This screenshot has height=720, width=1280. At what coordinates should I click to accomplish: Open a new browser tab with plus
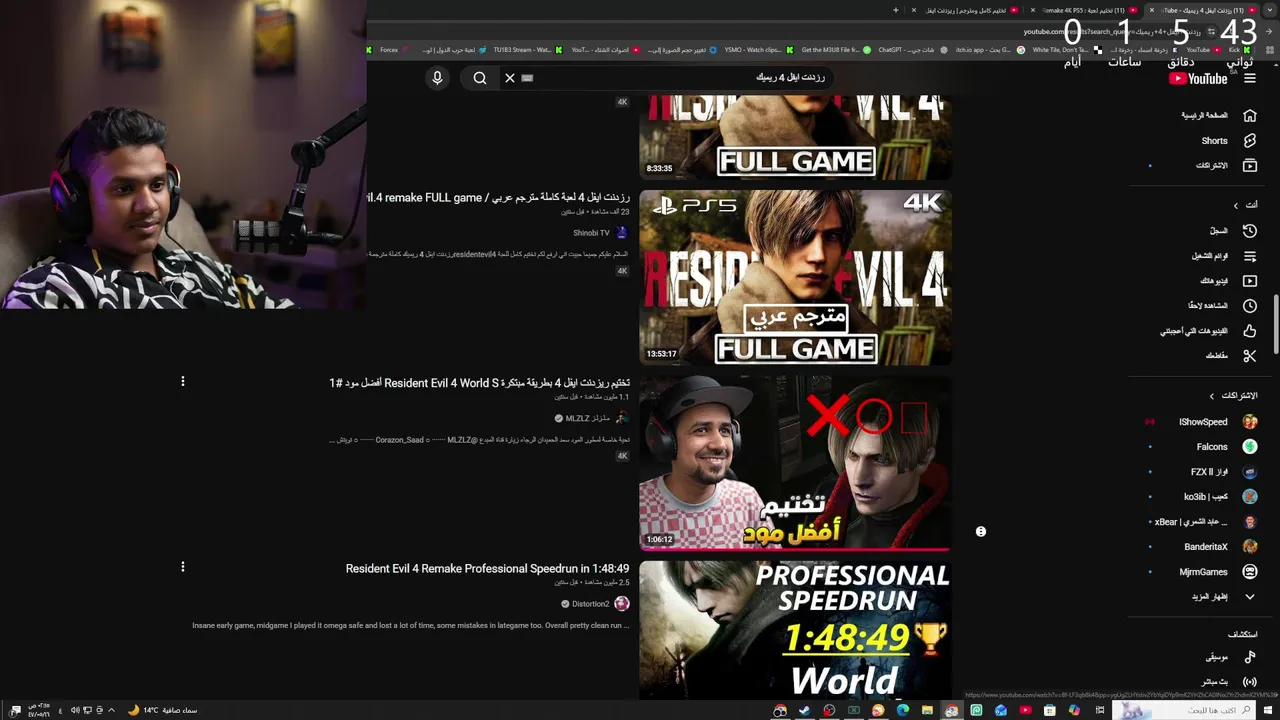[x=896, y=10]
